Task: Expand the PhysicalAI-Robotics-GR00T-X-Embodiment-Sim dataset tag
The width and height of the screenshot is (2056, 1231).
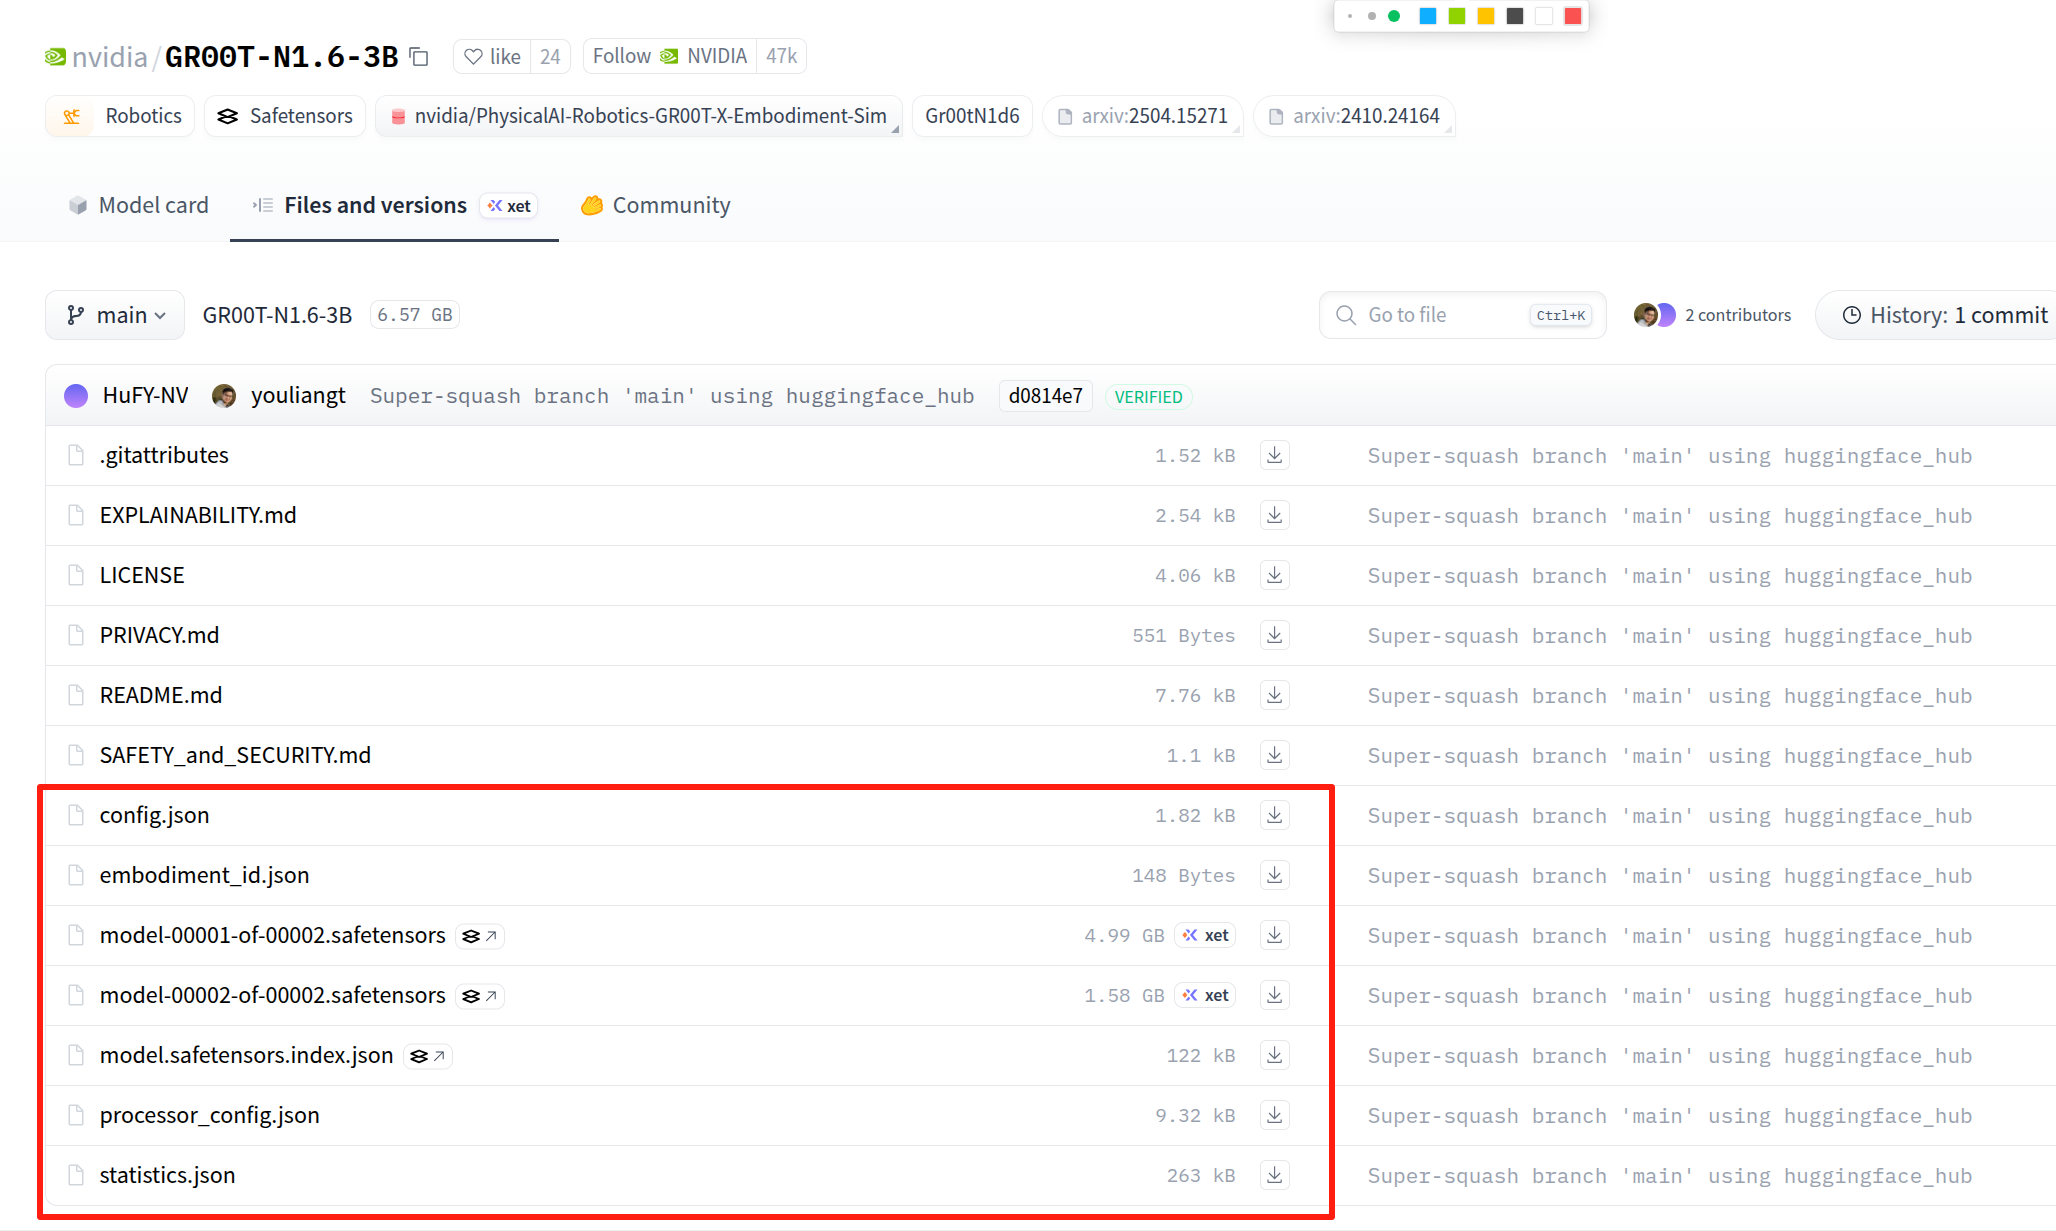Action: tap(895, 129)
